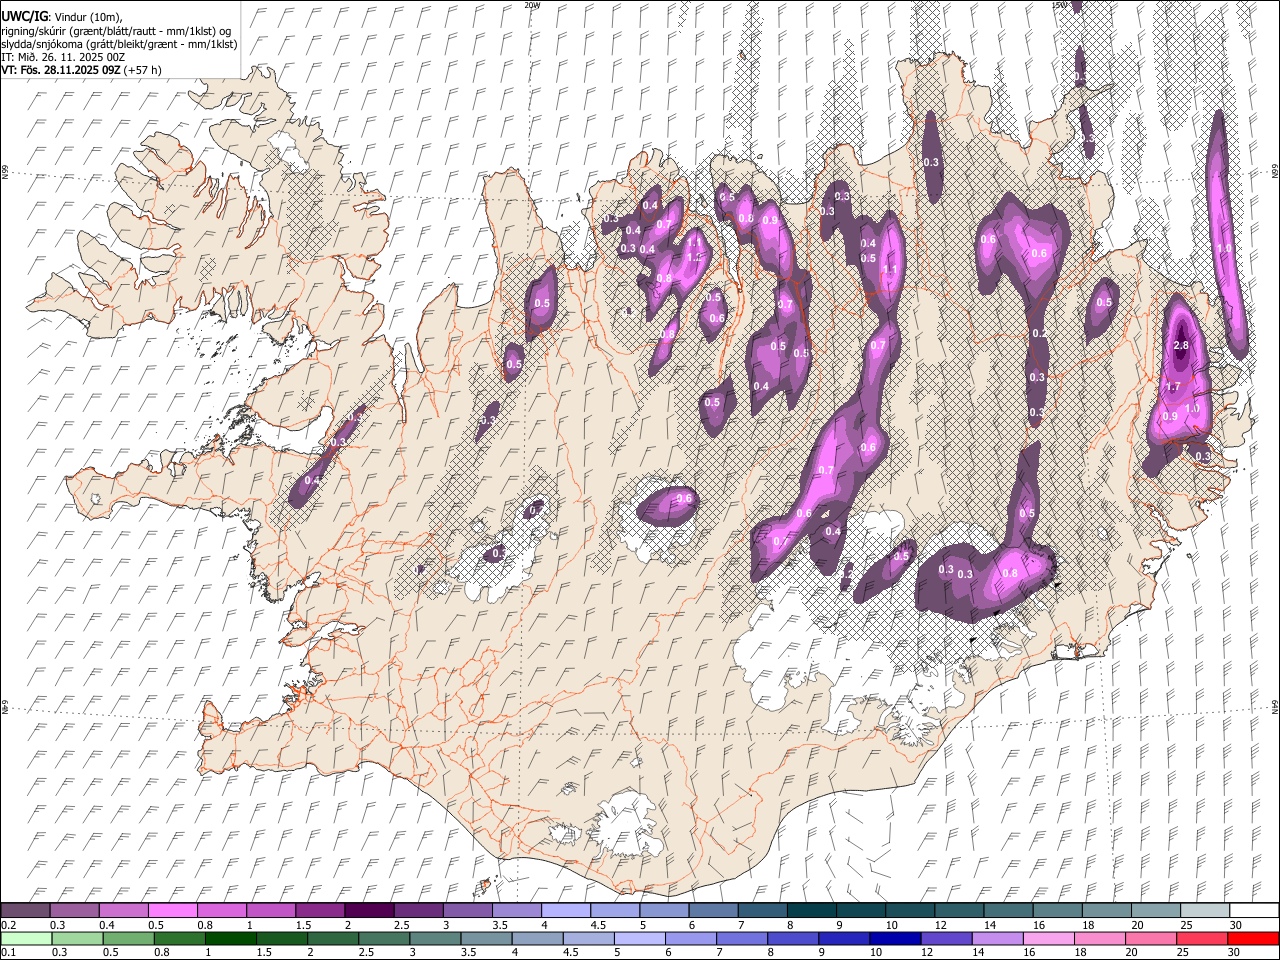Click the pale green 0.1 swatch, bottom legend row

27,938
